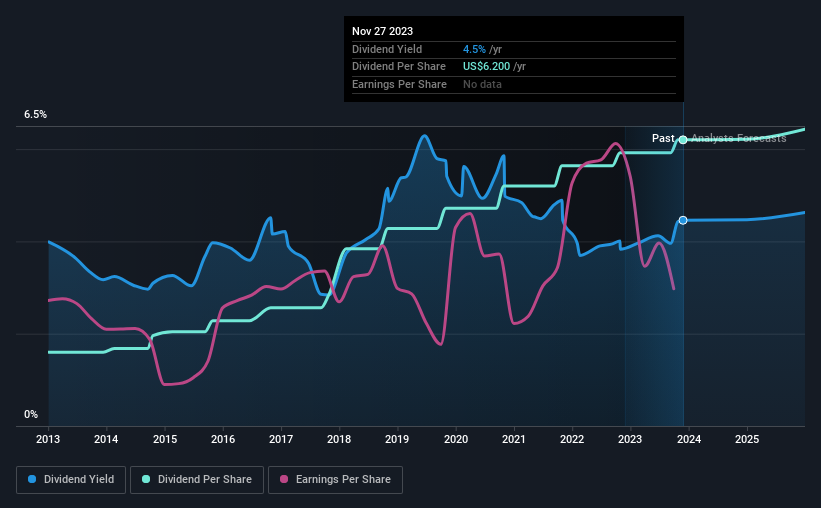Click the 2025 x-axis label

747,439
